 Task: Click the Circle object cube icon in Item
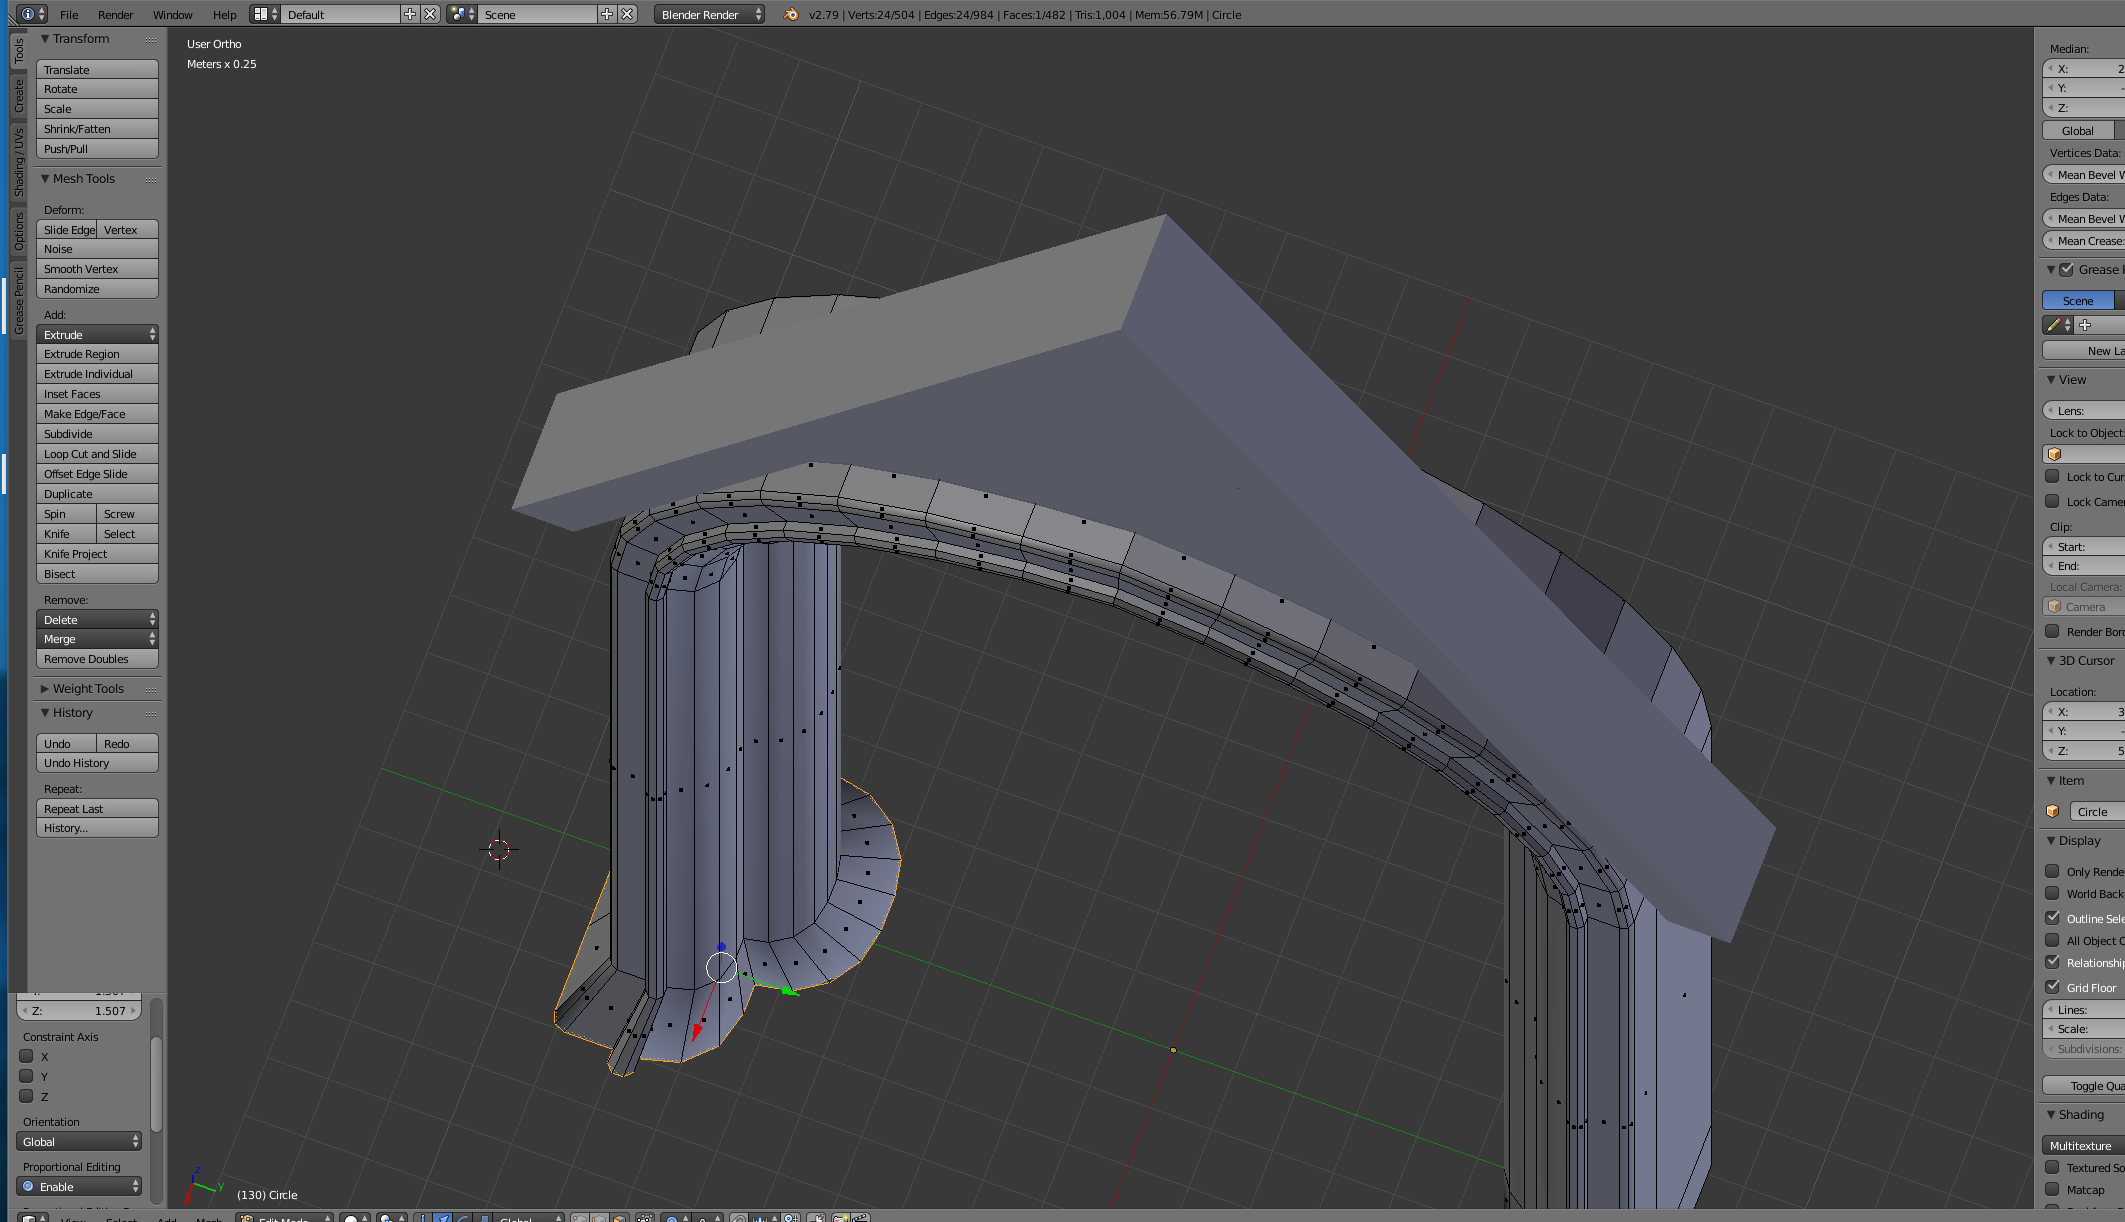2053,811
